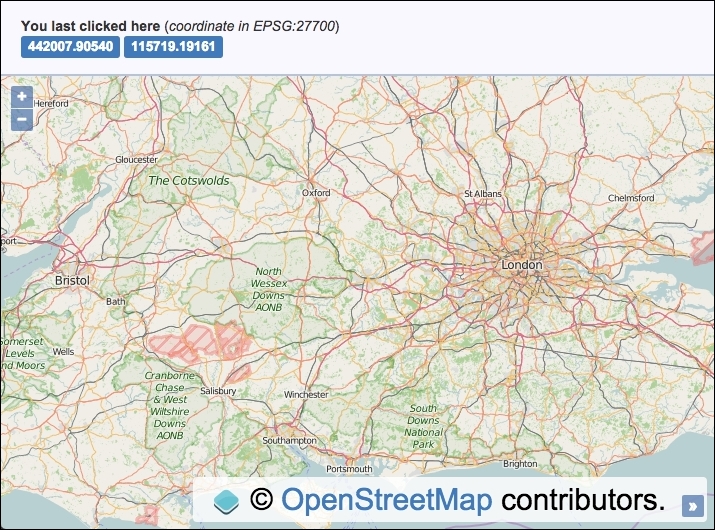Click the St Albans label

click(x=482, y=194)
